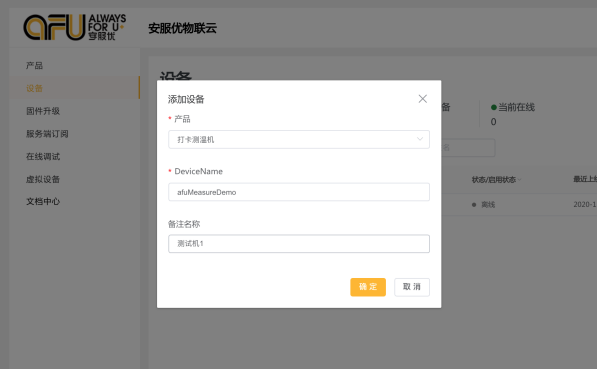Open 服务端订阅 in the sidebar

click(x=47, y=134)
